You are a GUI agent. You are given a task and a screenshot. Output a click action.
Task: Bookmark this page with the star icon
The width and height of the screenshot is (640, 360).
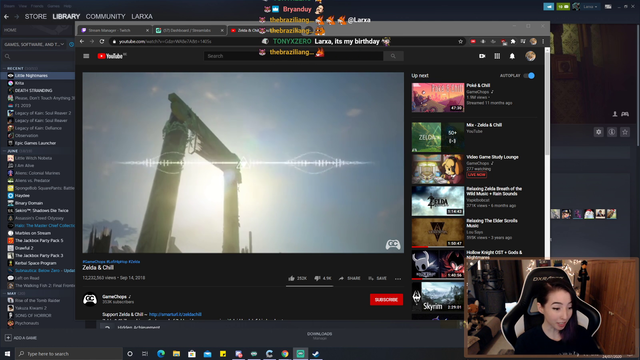(460, 41)
